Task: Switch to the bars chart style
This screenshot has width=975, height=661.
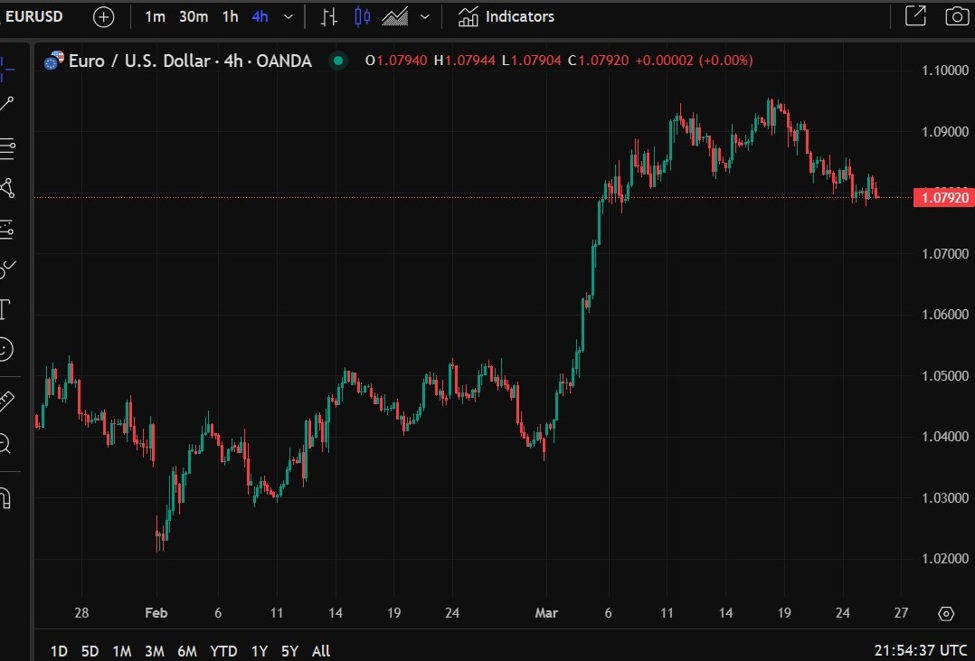Action: pyautogui.click(x=329, y=17)
